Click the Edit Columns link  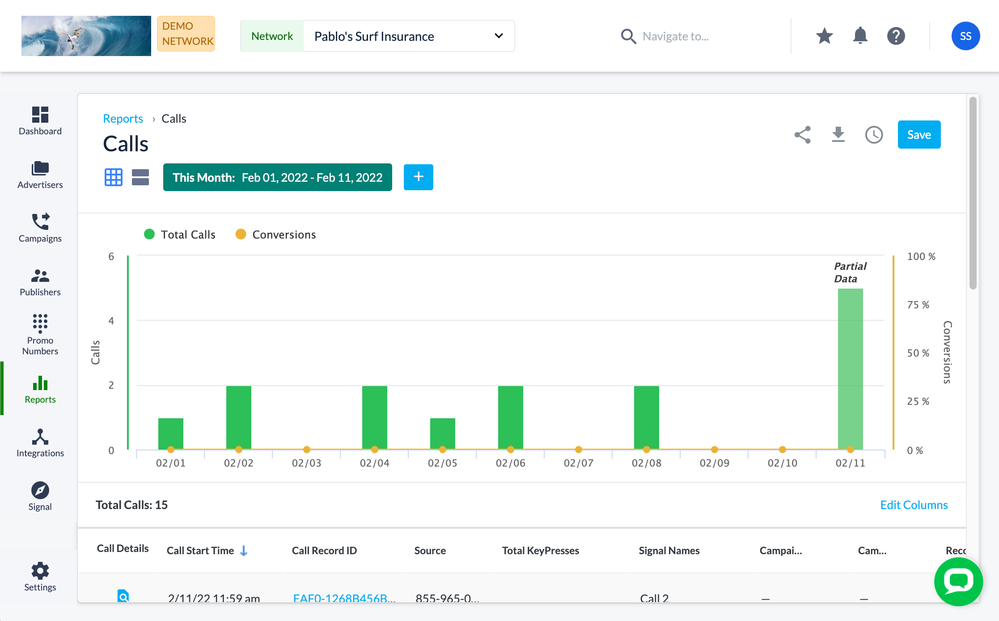click(913, 505)
